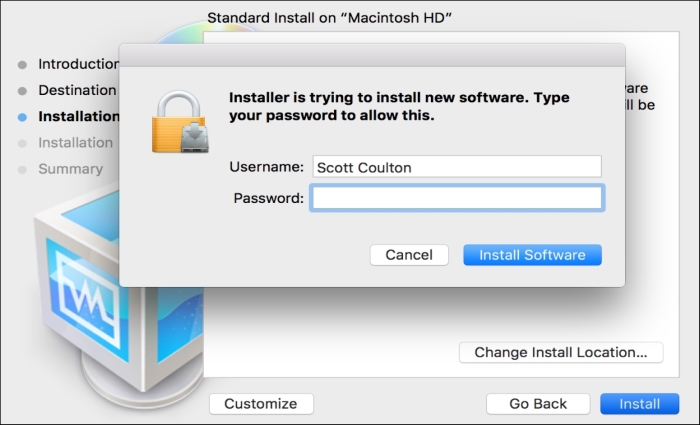Click the empty Password input field
Image resolution: width=700 pixels, height=425 pixels.
pyautogui.click(x=456, y=198)
